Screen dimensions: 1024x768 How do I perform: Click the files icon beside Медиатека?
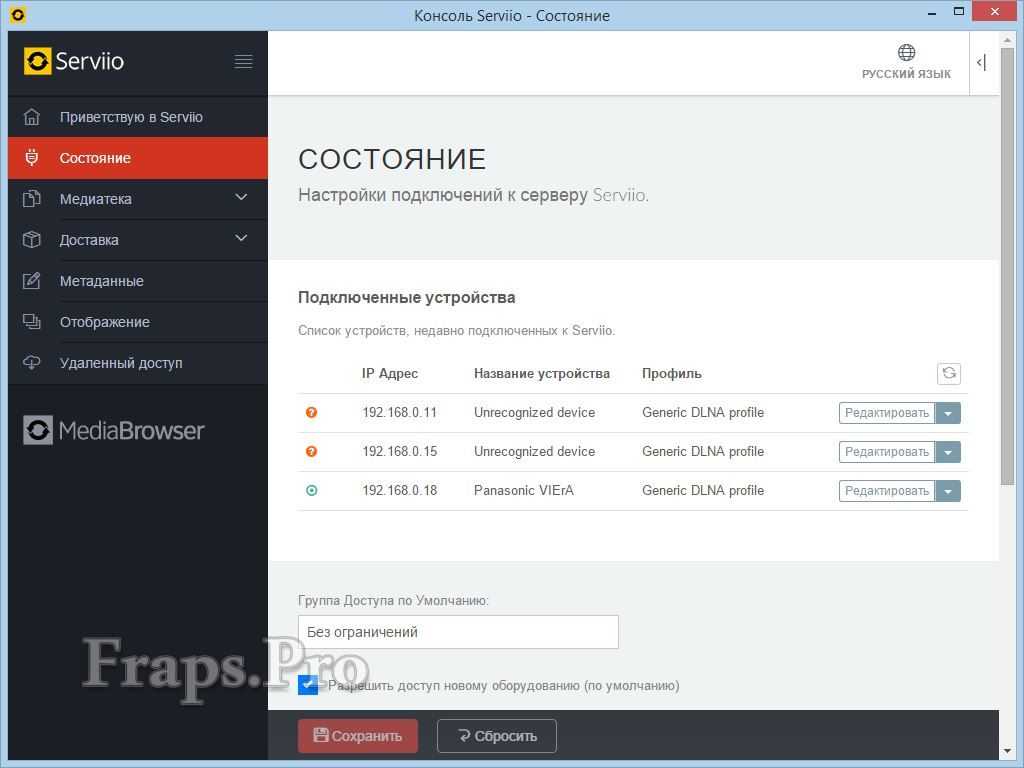31,199
